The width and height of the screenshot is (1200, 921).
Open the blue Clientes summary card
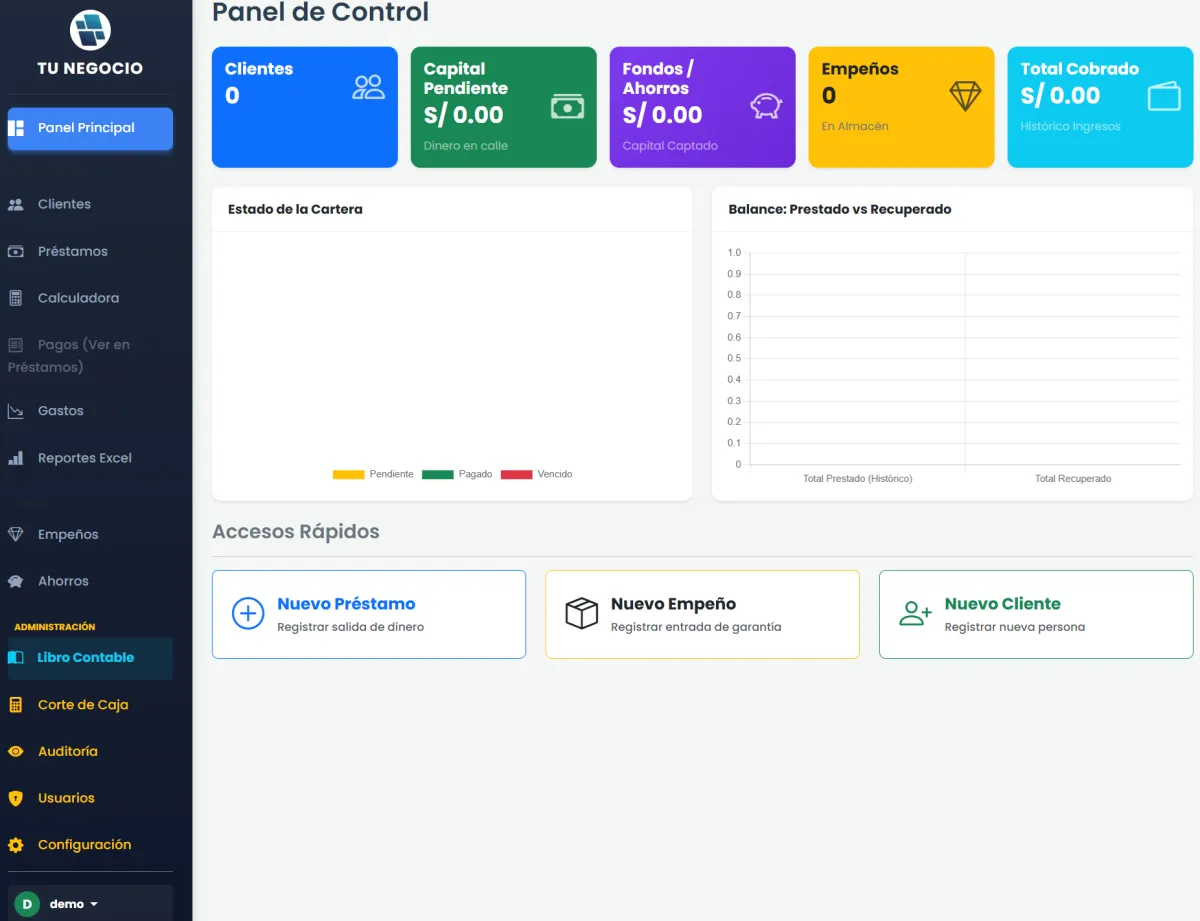tap(305, 107)
